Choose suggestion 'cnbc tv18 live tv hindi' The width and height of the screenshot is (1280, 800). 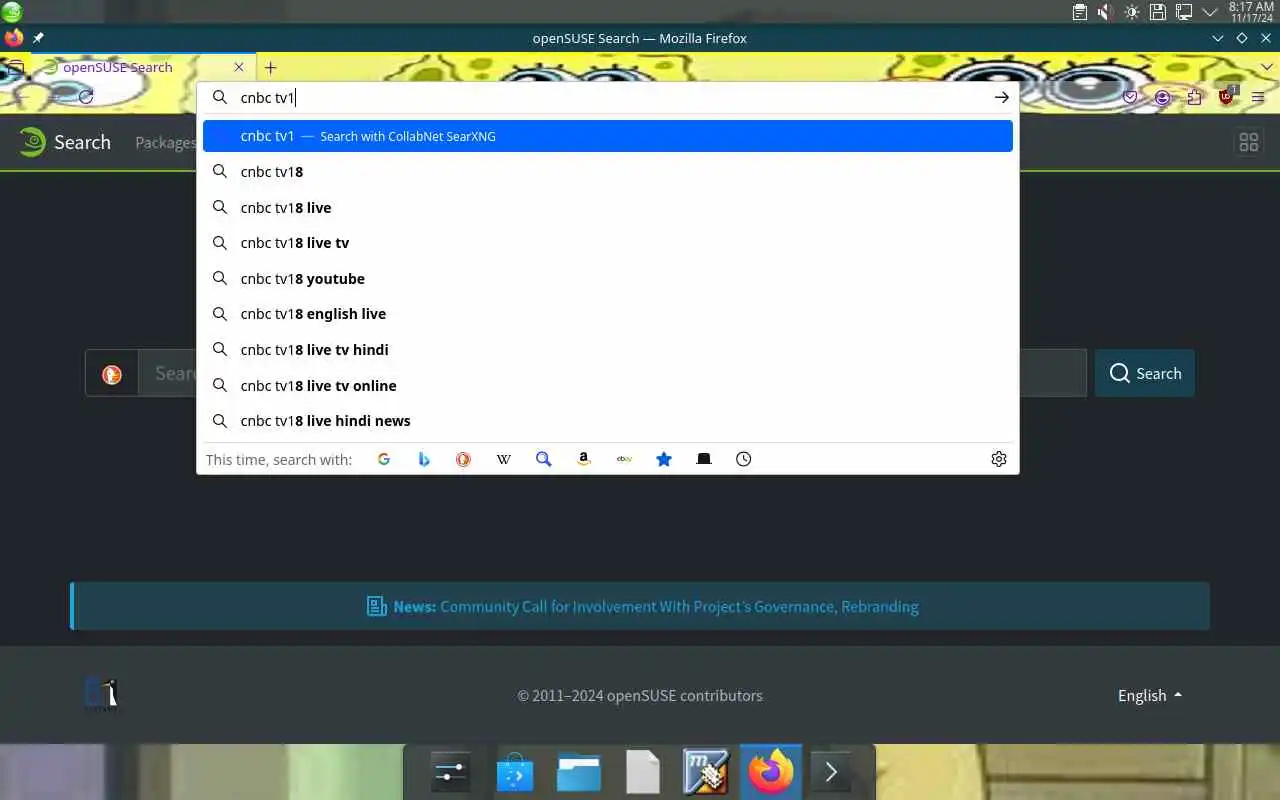click(x=608, y=350)
